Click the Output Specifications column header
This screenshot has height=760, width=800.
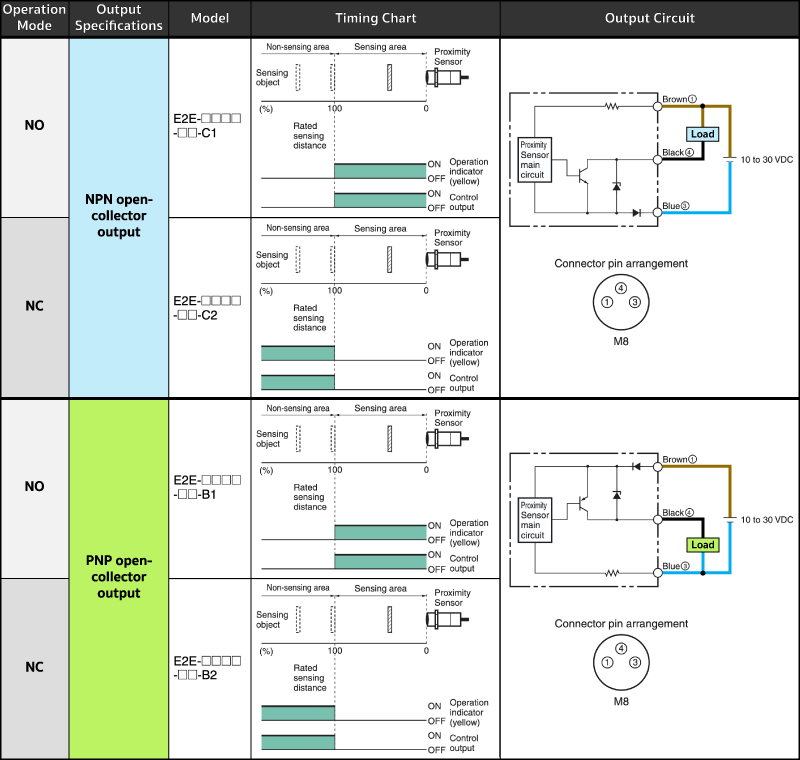click(119, 18)
